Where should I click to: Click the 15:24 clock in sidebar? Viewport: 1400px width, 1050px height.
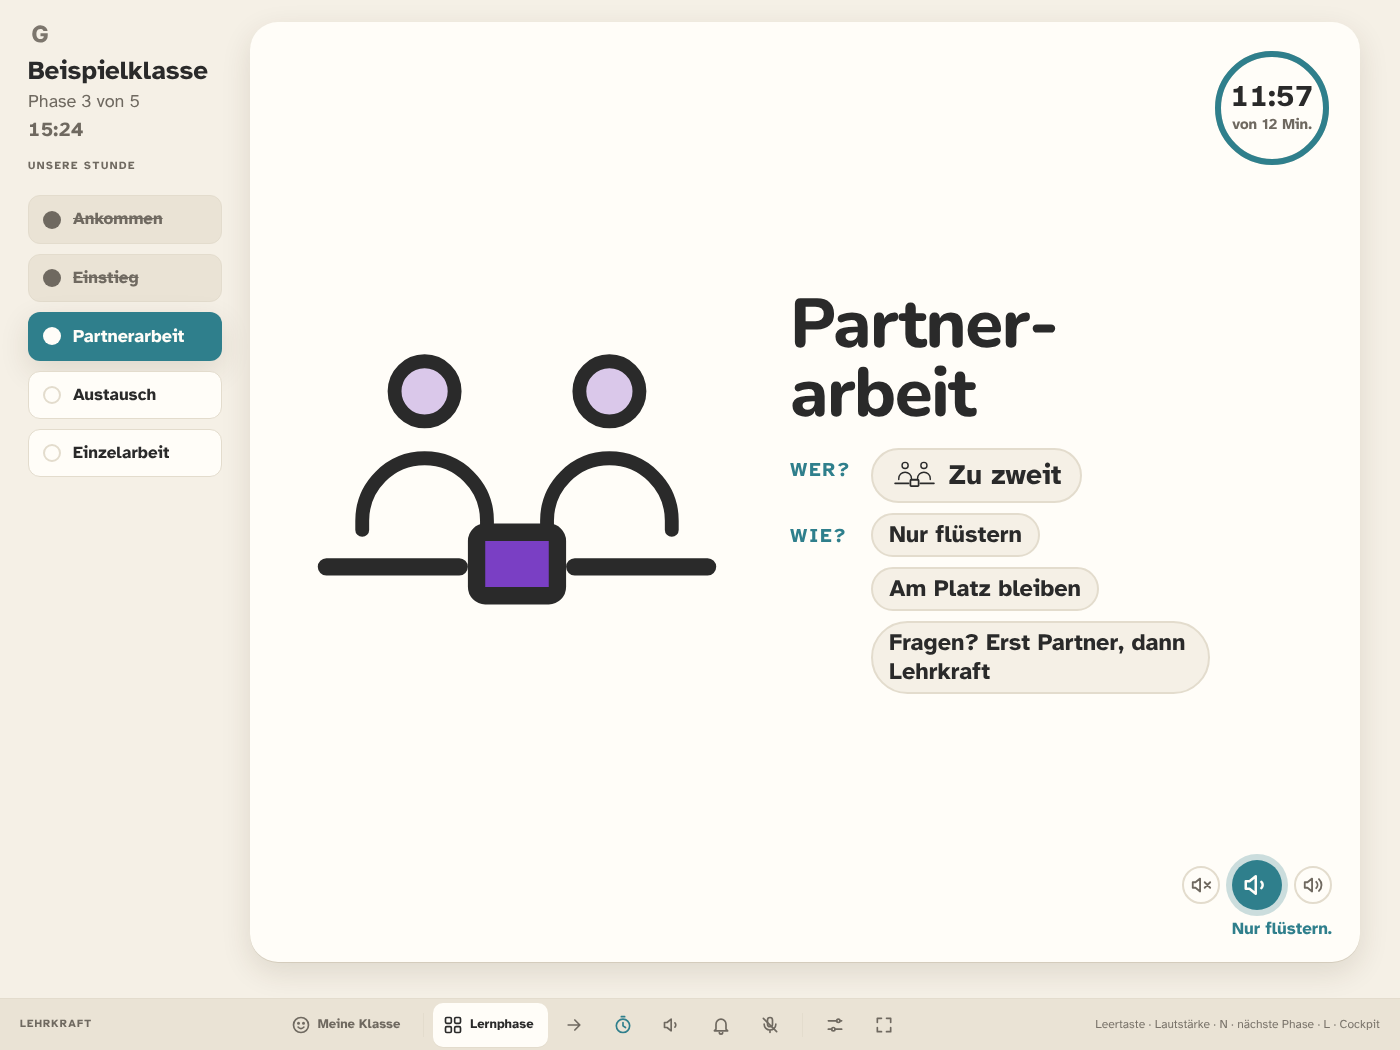pos(56,130)
